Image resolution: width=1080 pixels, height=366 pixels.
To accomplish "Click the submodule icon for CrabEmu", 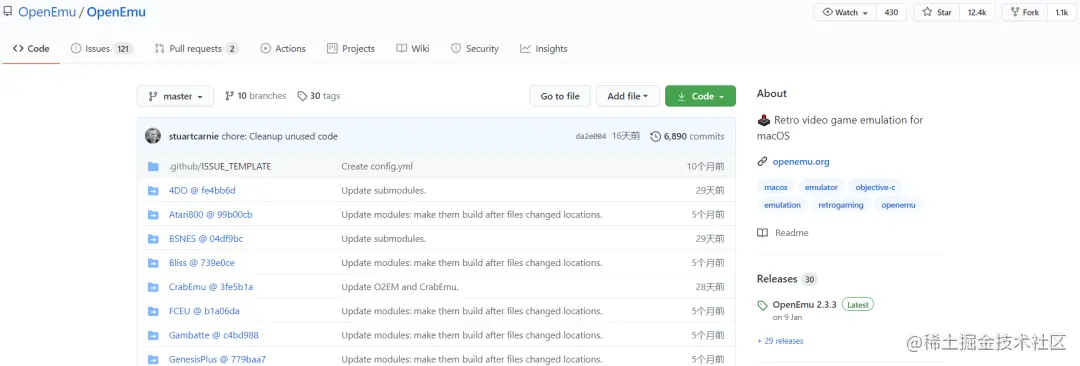I will point(153,287).
